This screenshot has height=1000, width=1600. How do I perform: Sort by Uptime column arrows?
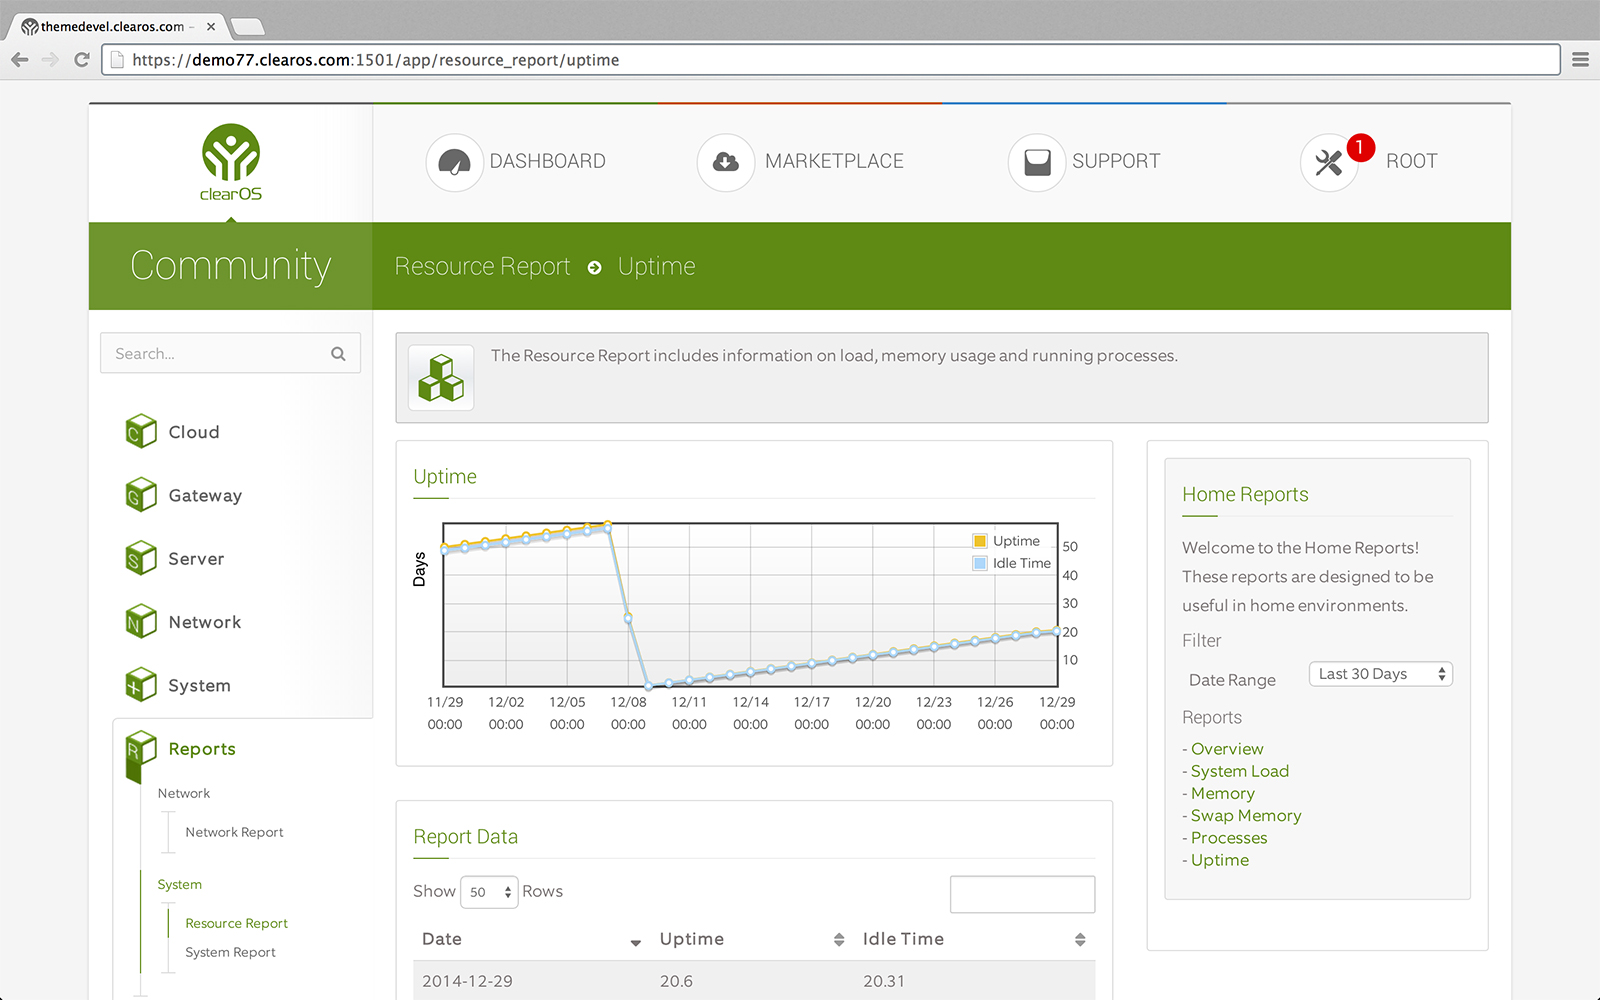coord(839,940)
